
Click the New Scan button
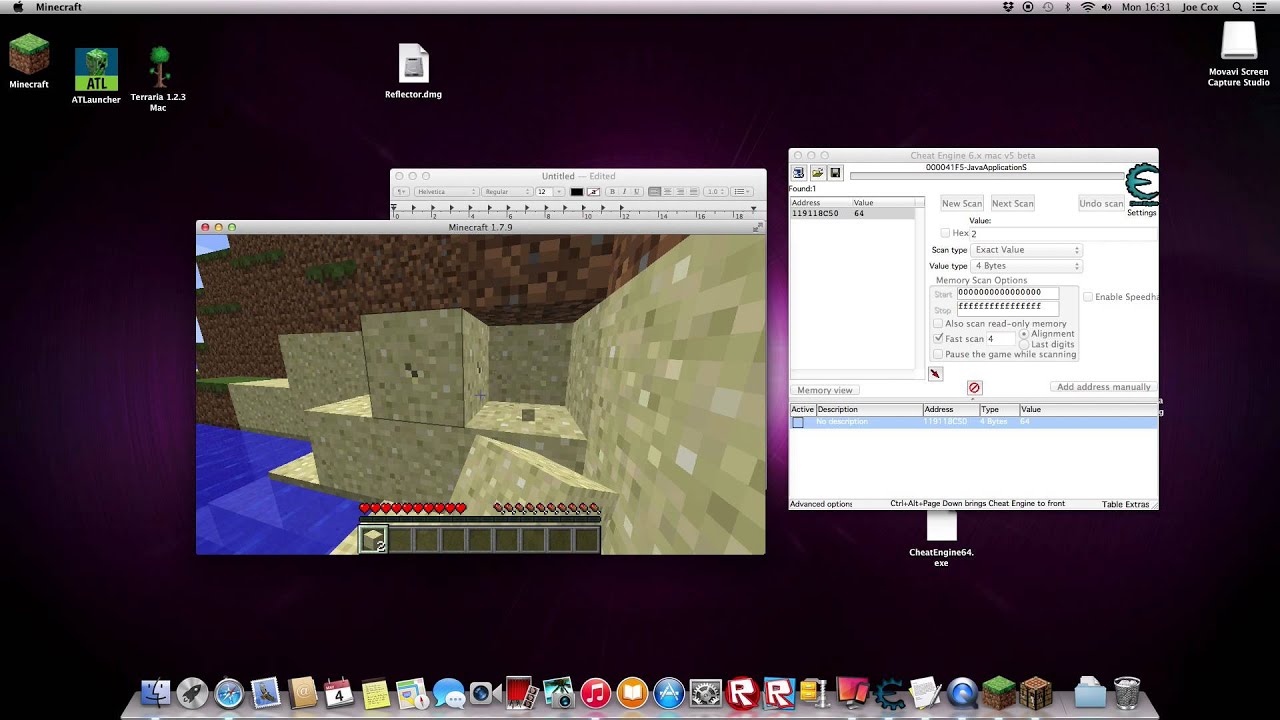tap(962, 204)
